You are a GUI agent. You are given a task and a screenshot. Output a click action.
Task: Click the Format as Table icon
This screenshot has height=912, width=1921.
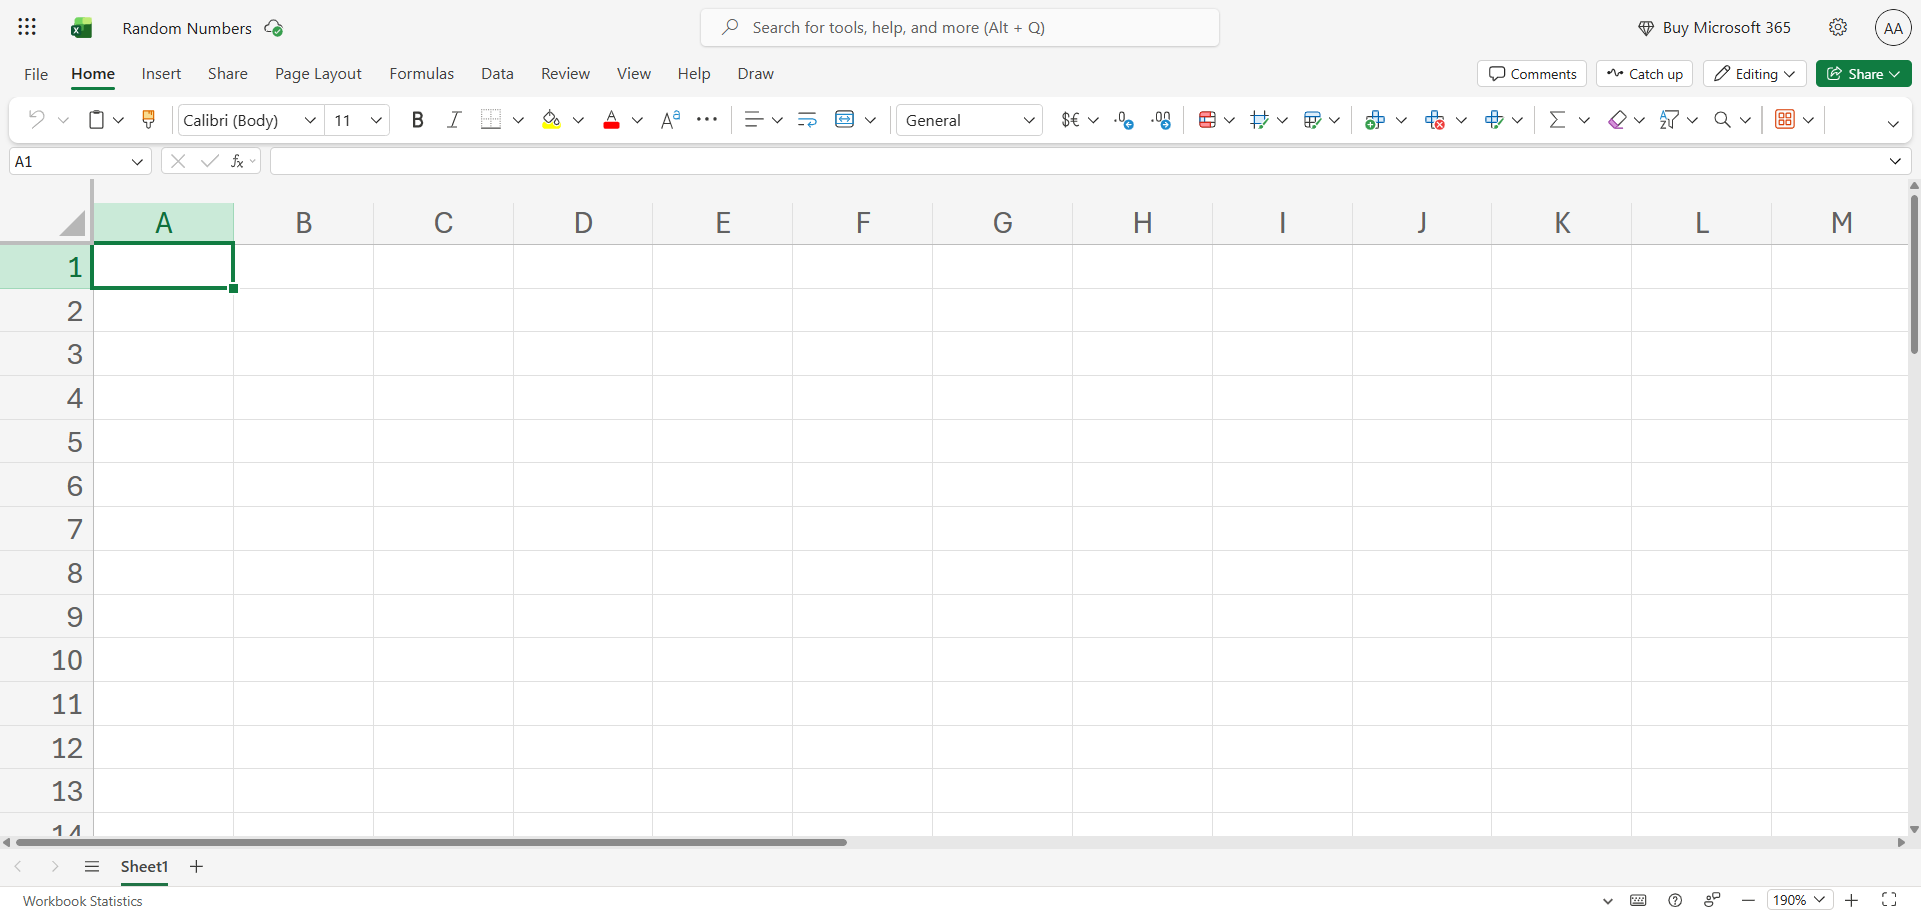1313,120
